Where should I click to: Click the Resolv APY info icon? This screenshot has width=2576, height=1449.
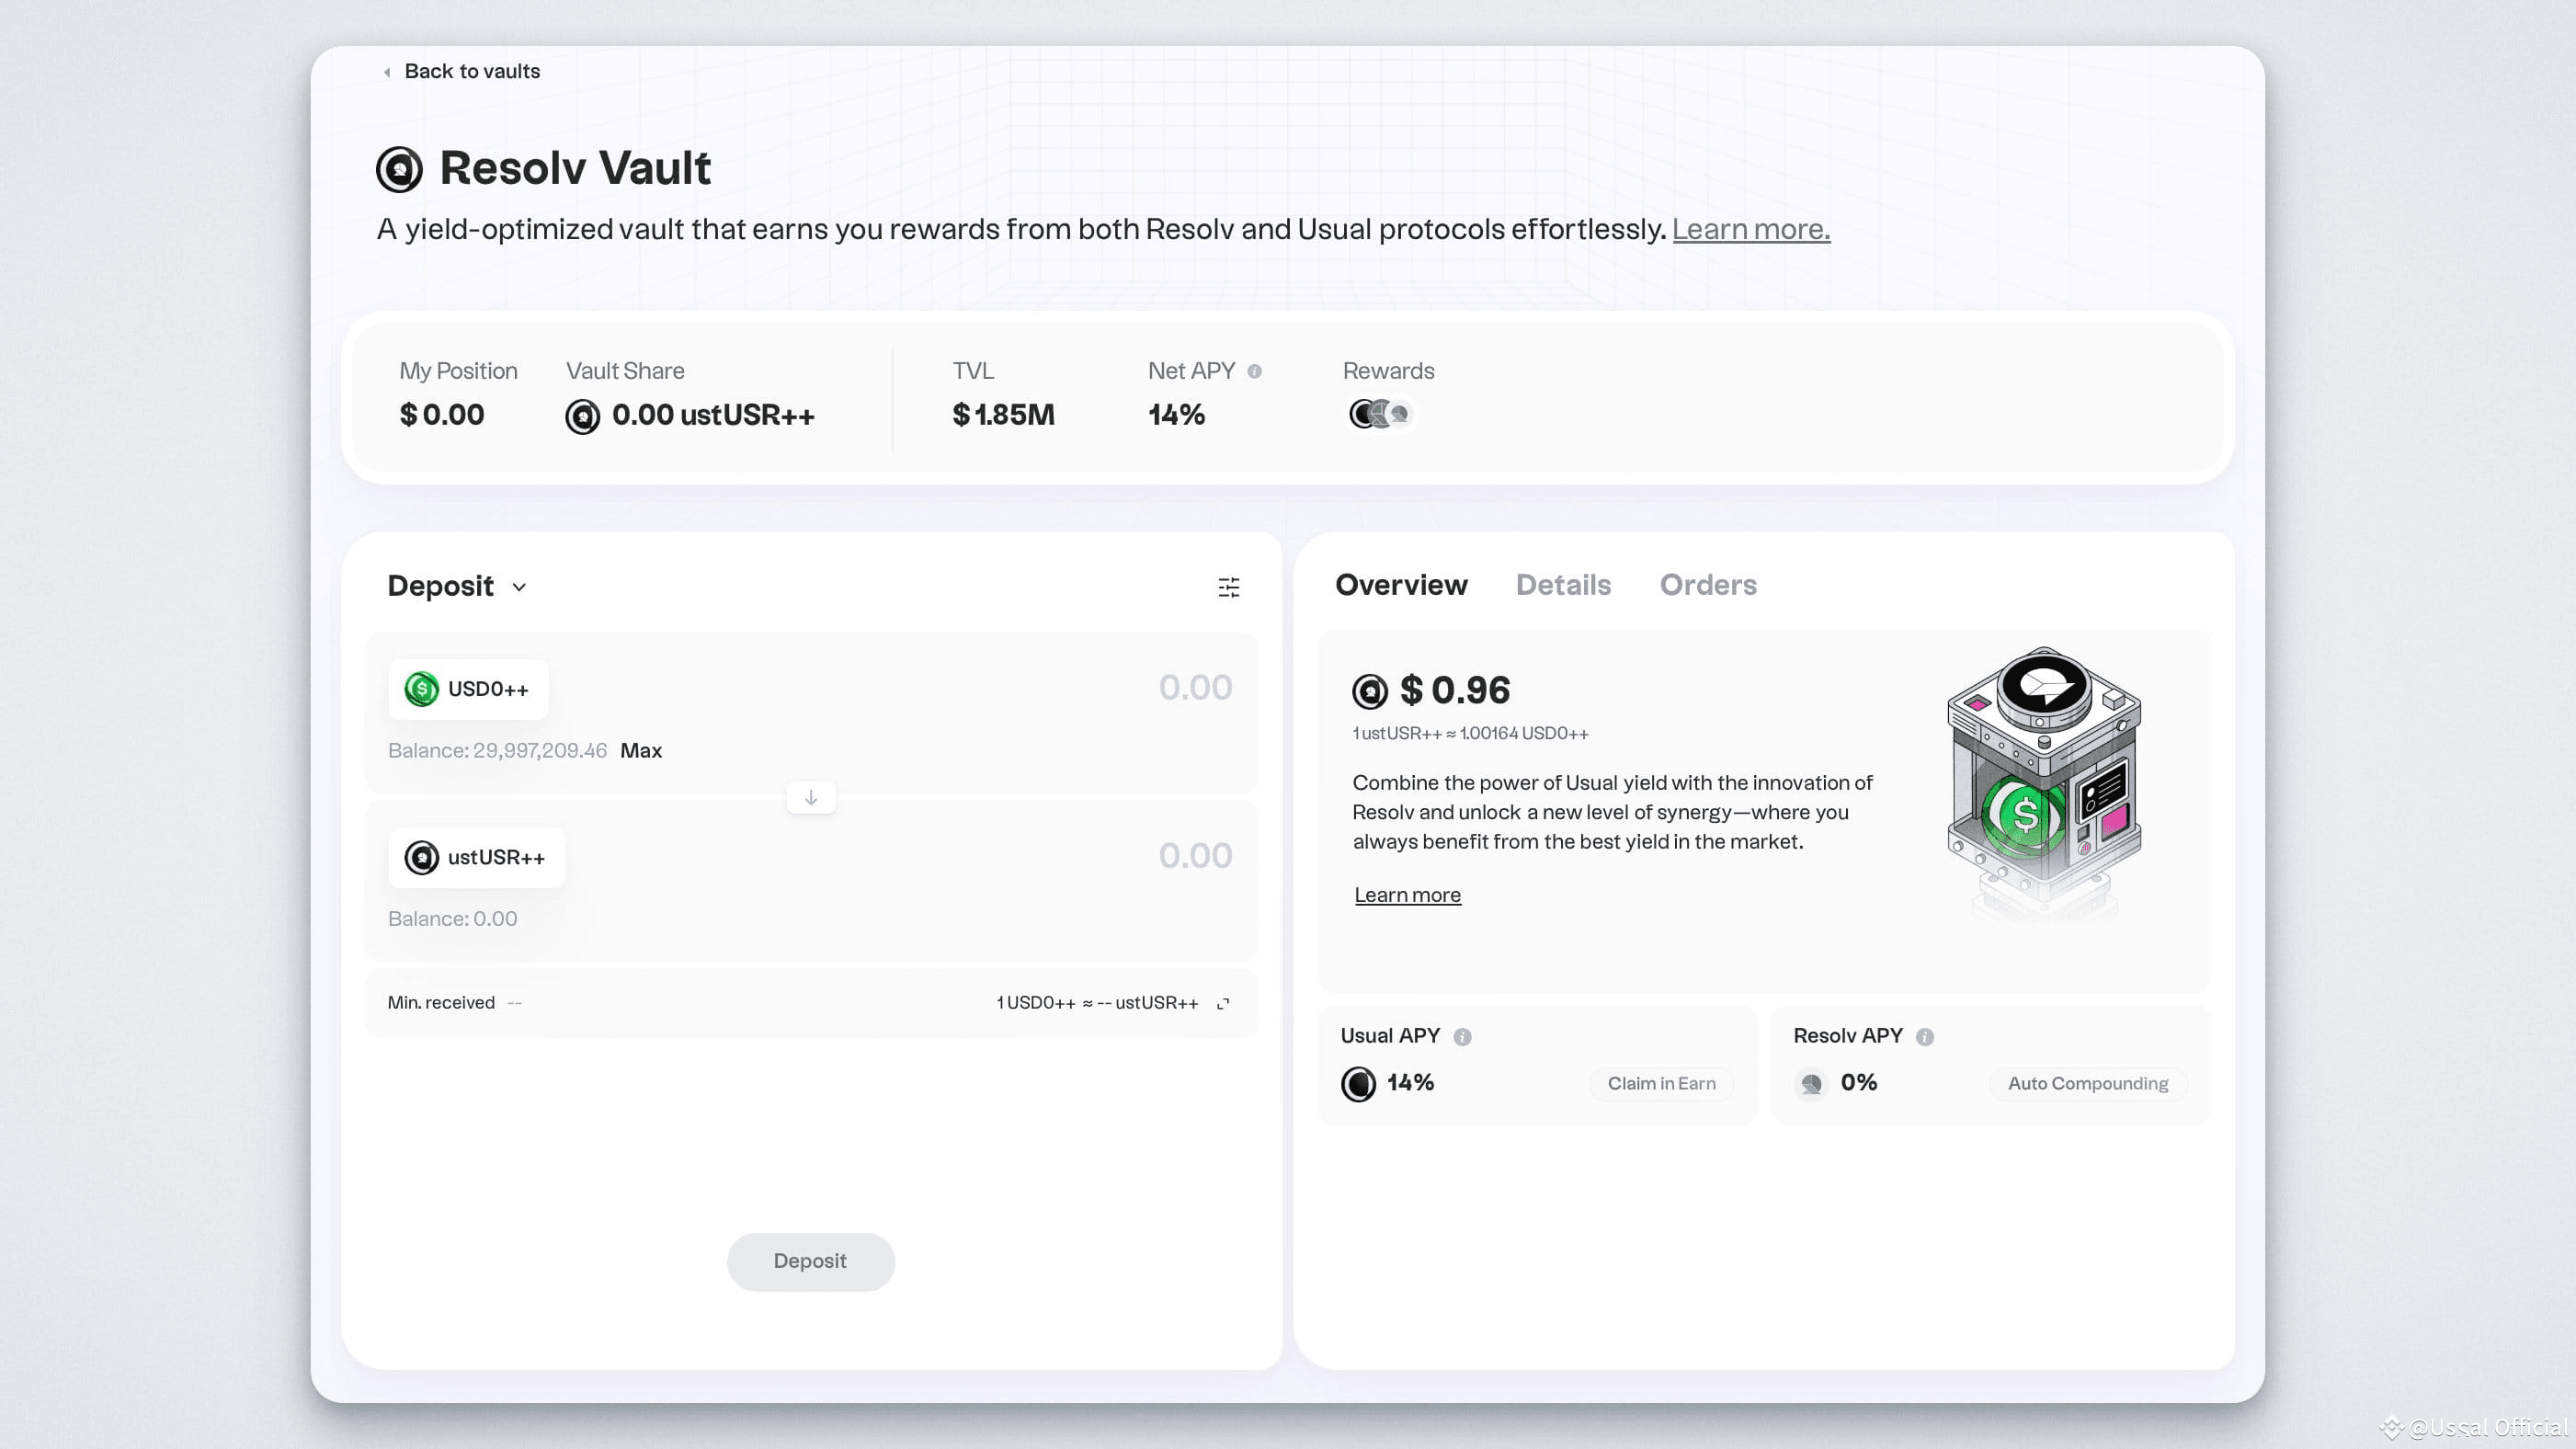point(1925,1038)
